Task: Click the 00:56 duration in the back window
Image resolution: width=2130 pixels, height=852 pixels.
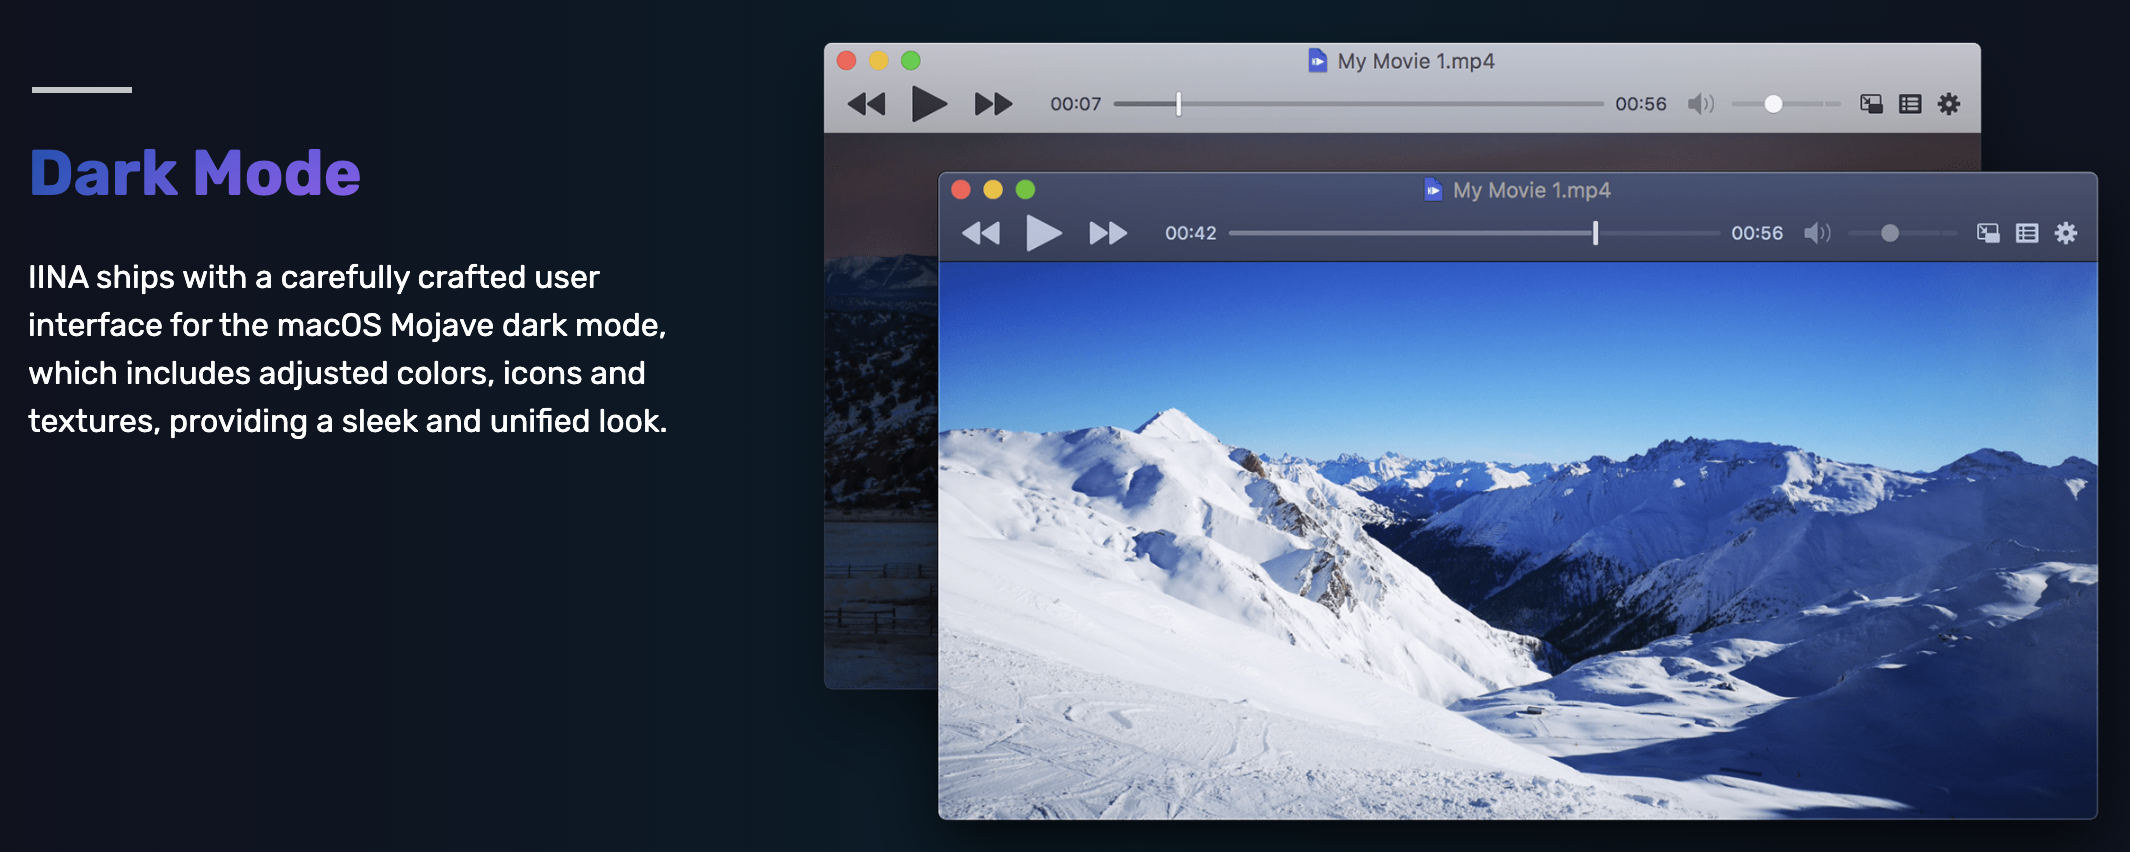Action: coord(1641,104)
